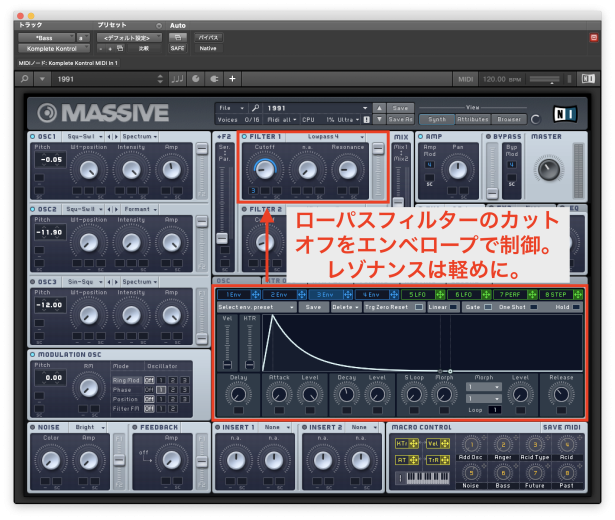Viewport: 615px width, 520px height.
Task: Click the KTr macro source icon
Action: (401, 443)
